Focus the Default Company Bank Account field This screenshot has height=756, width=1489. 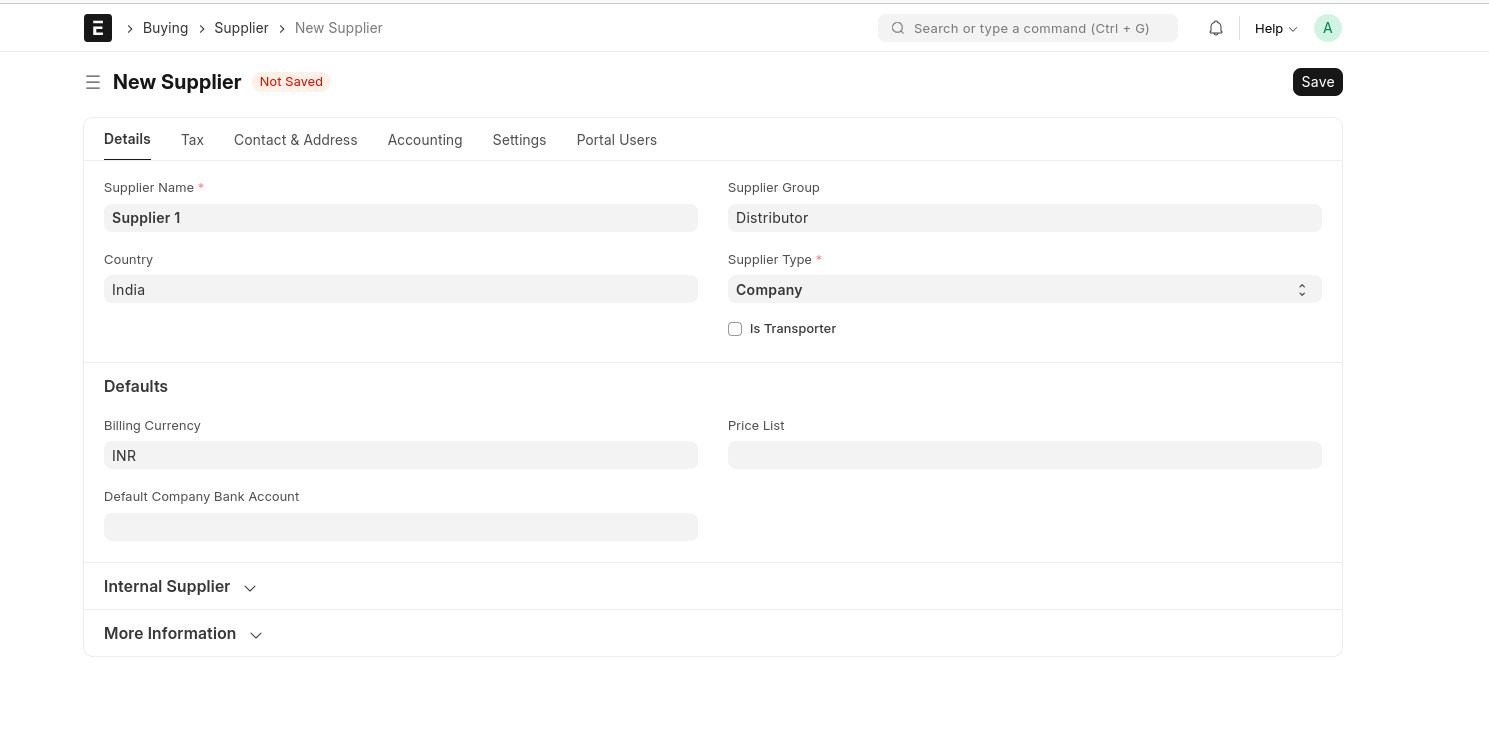[x=400, y=527]
